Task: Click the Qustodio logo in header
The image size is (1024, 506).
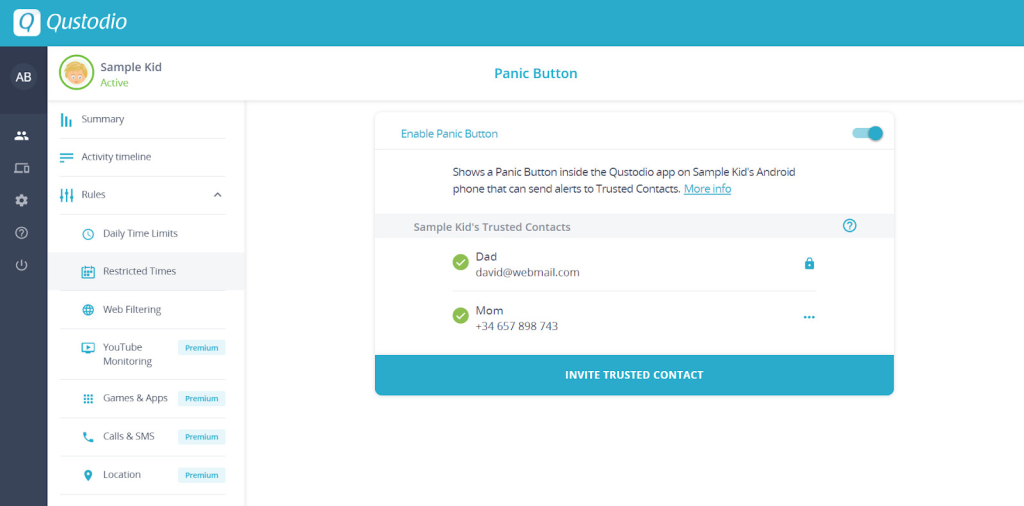Action: pyautogui.click(x=71, y=22)
